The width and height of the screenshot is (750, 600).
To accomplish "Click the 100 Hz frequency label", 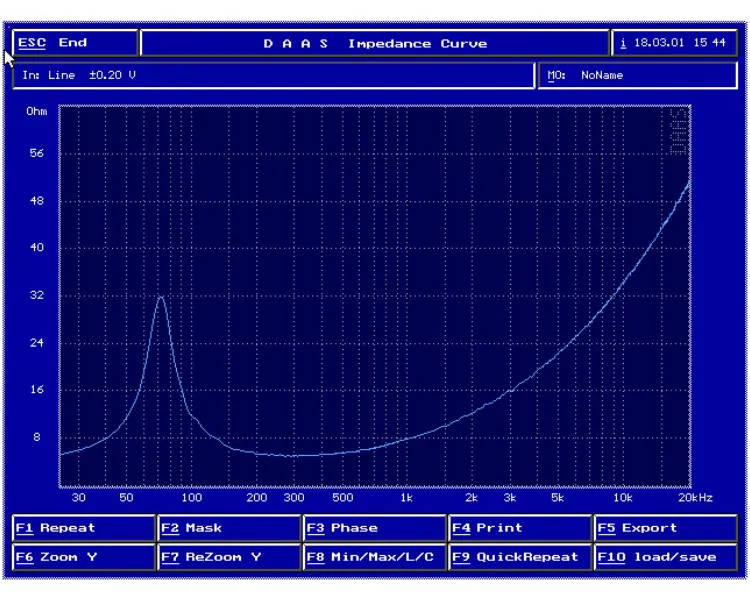I will click(x=191, y=498).
